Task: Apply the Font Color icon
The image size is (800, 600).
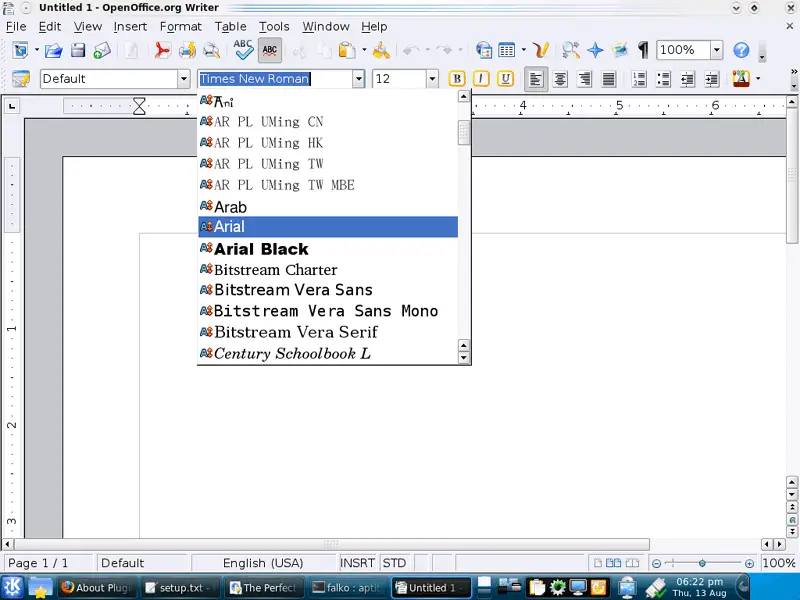Action: coord(741,79)
